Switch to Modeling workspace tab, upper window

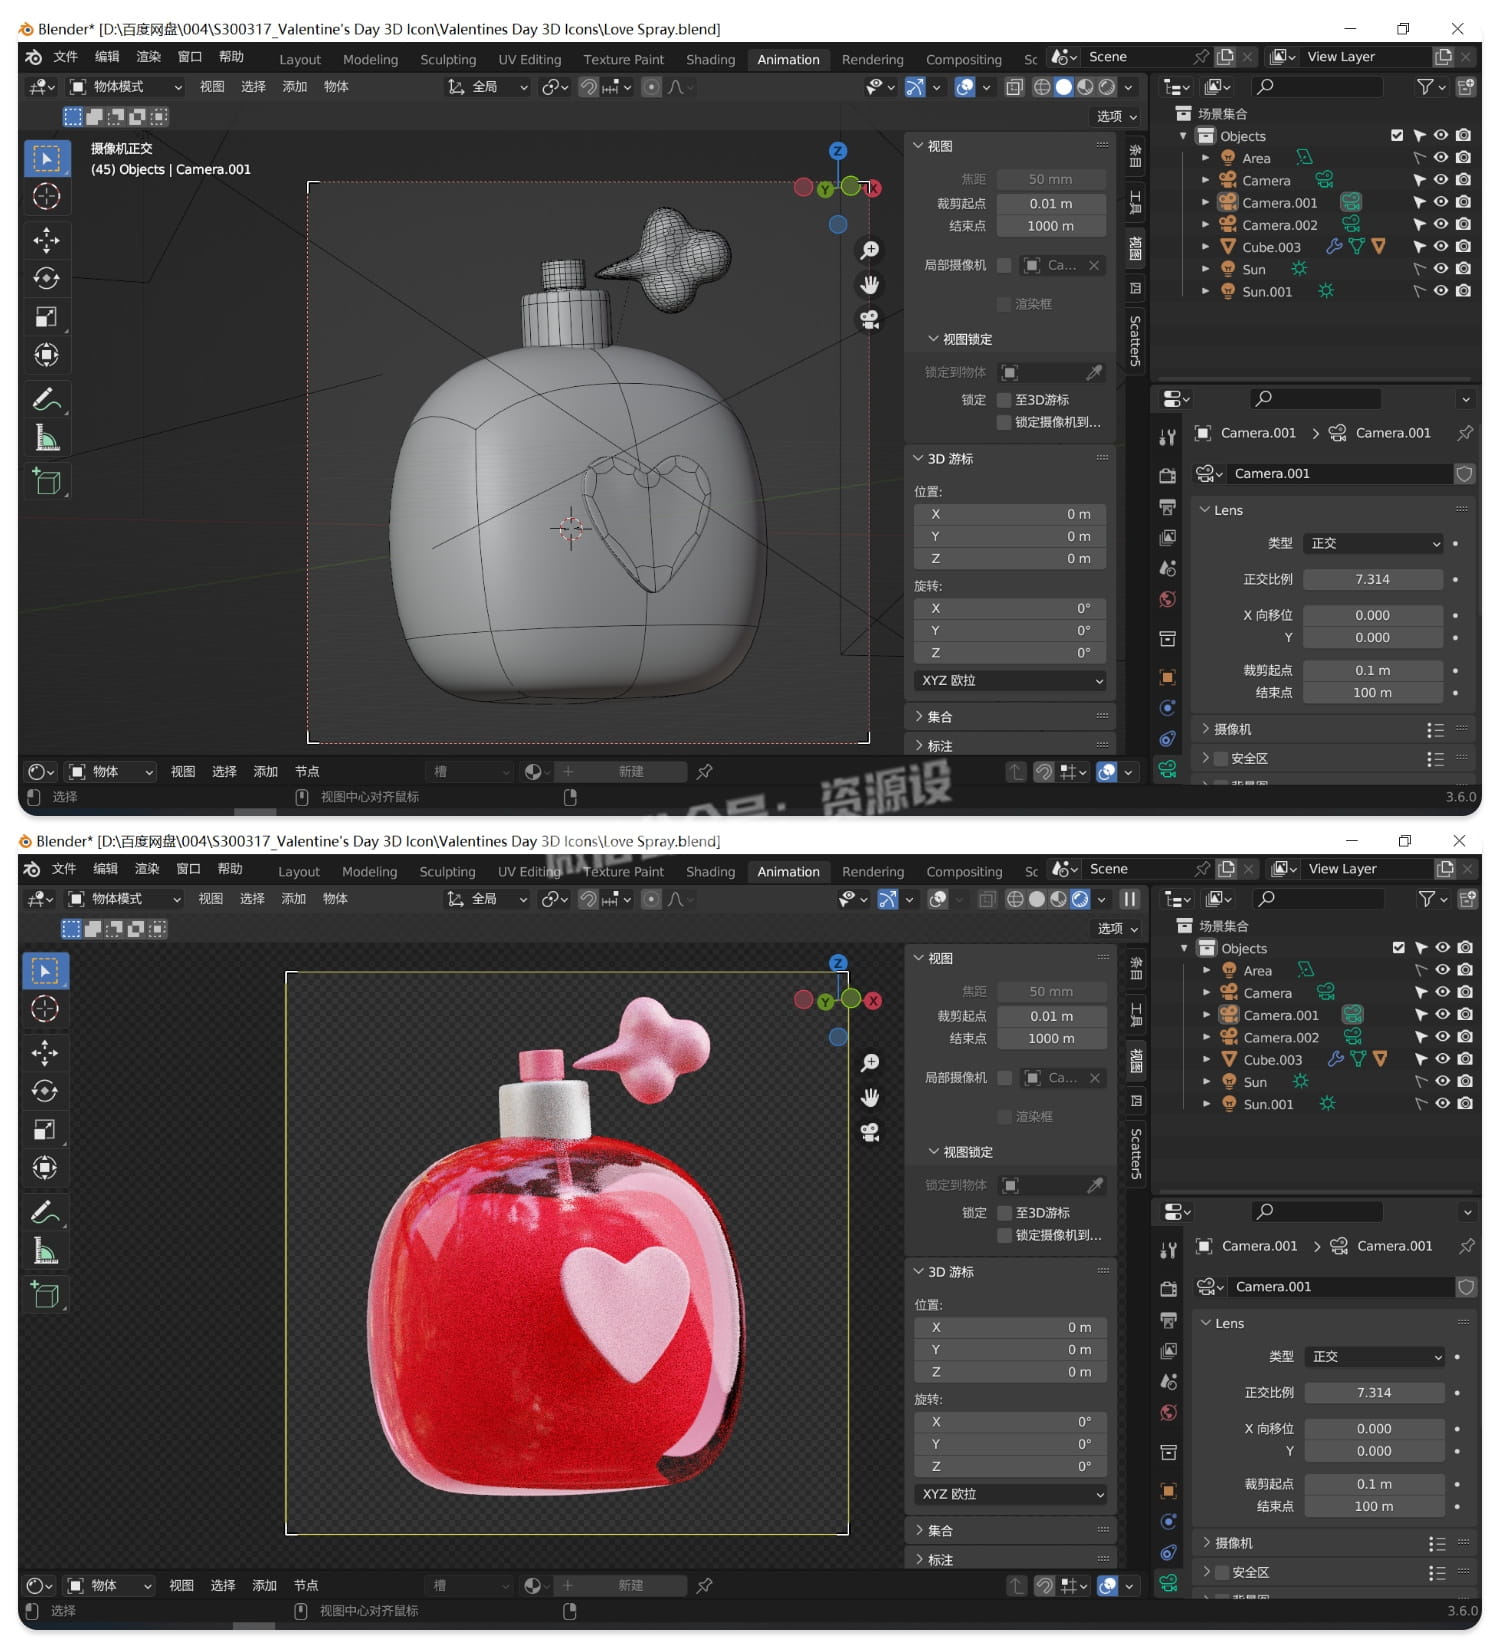pyautogui.click(x=370, y=60)
